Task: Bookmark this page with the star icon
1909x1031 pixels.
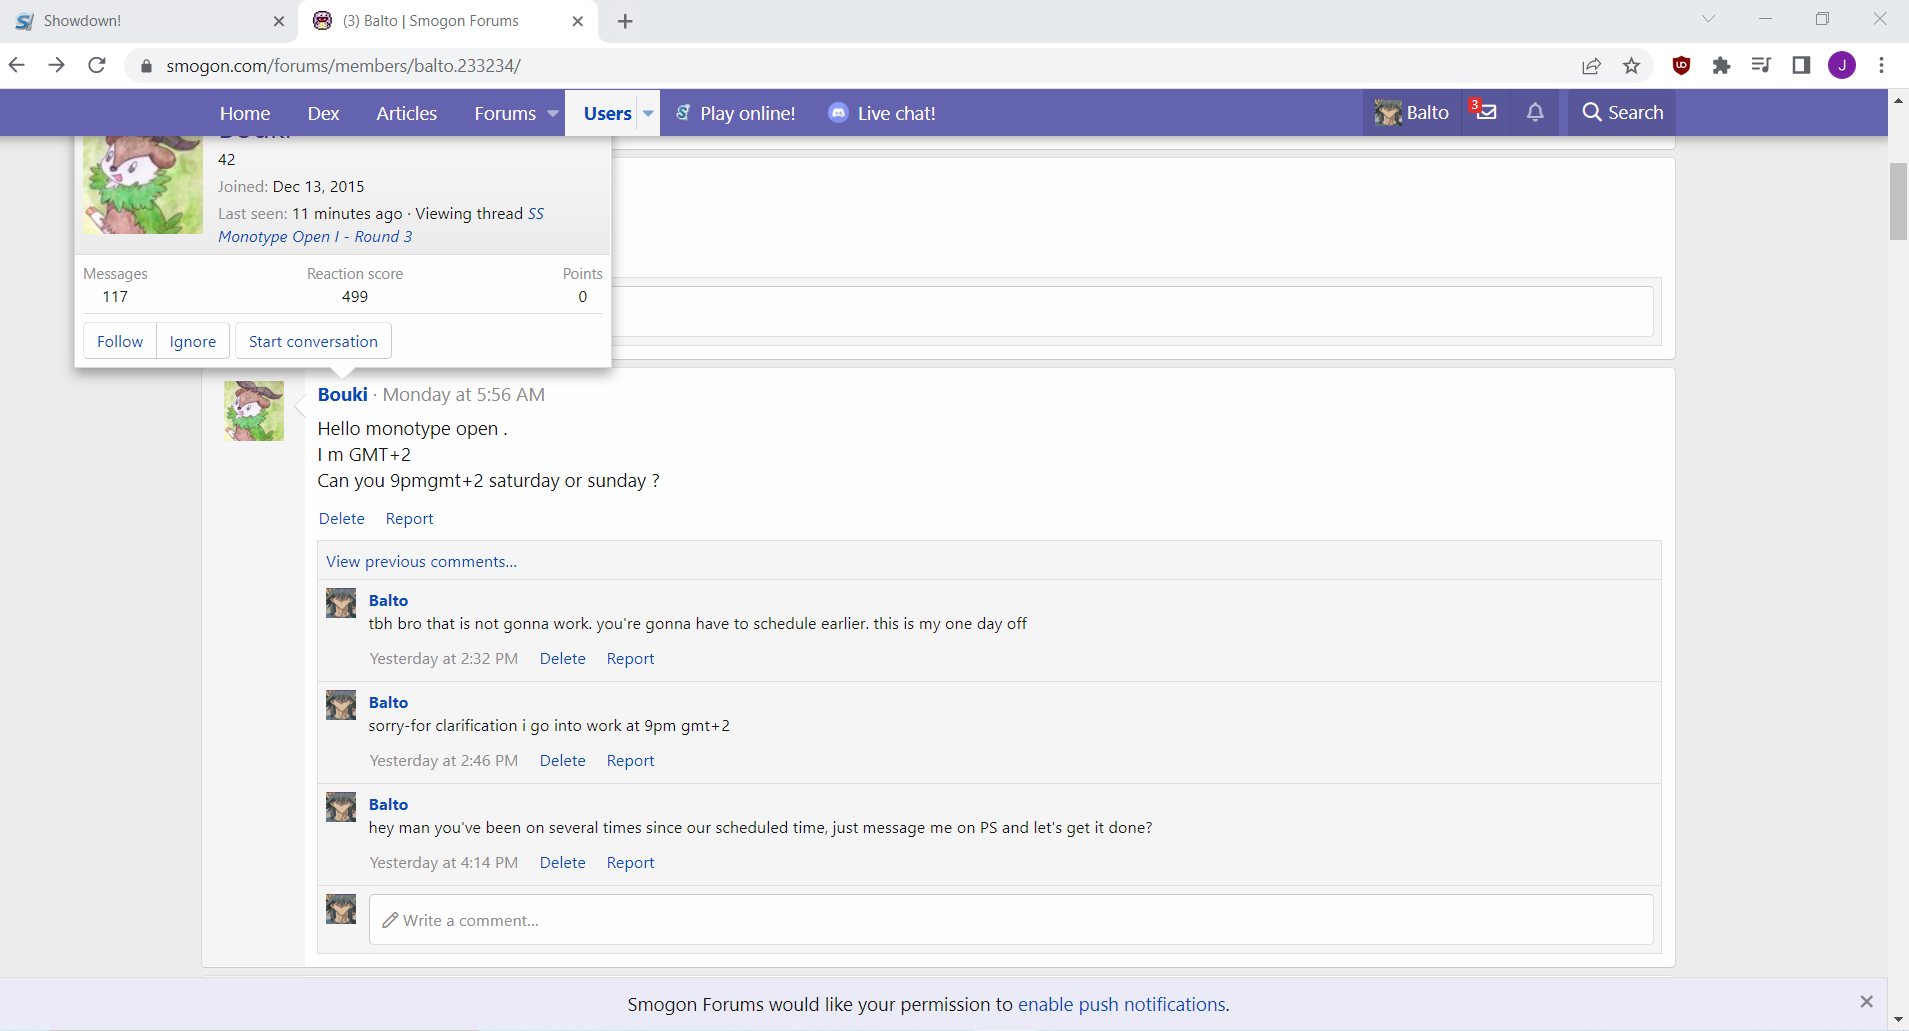Action: point(1632,66)
